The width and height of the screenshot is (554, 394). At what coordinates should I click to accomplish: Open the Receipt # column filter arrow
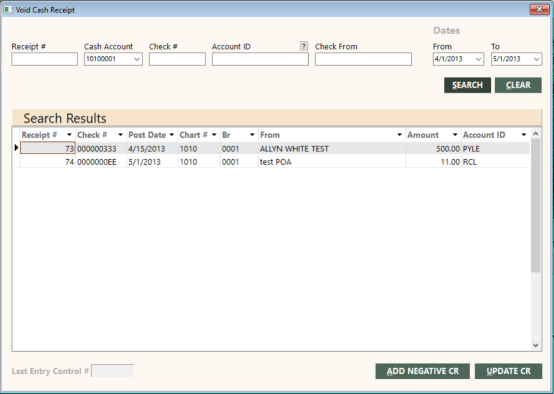pyautogui.click(x=69, y=135)
